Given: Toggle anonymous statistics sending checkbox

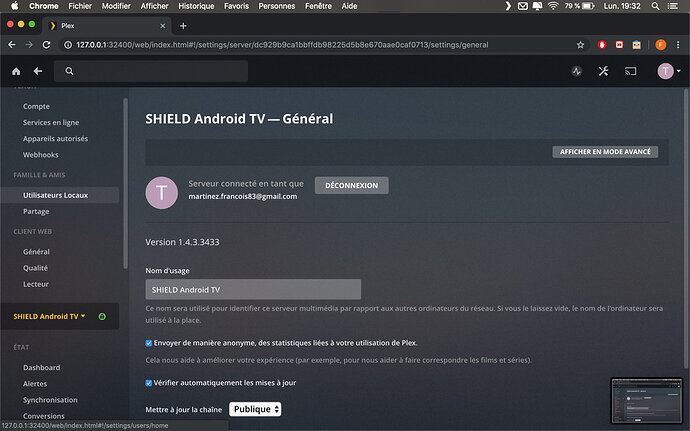Looking at the screenshot, I should pos(149,343).
